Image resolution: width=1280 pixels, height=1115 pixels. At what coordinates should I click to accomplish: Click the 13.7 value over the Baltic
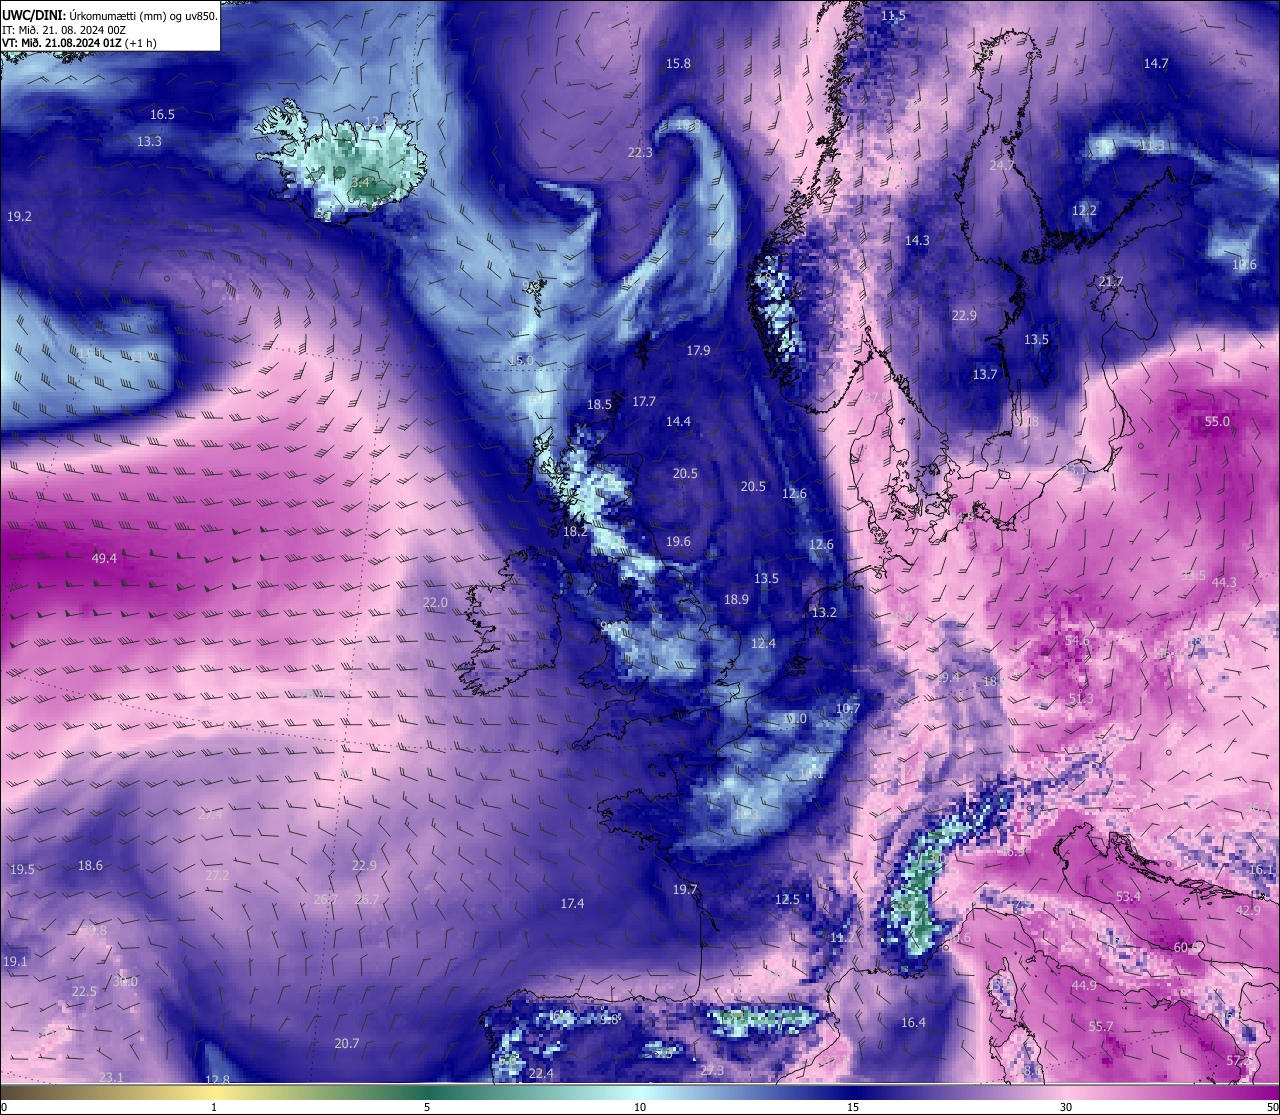(x=985, y=375)
